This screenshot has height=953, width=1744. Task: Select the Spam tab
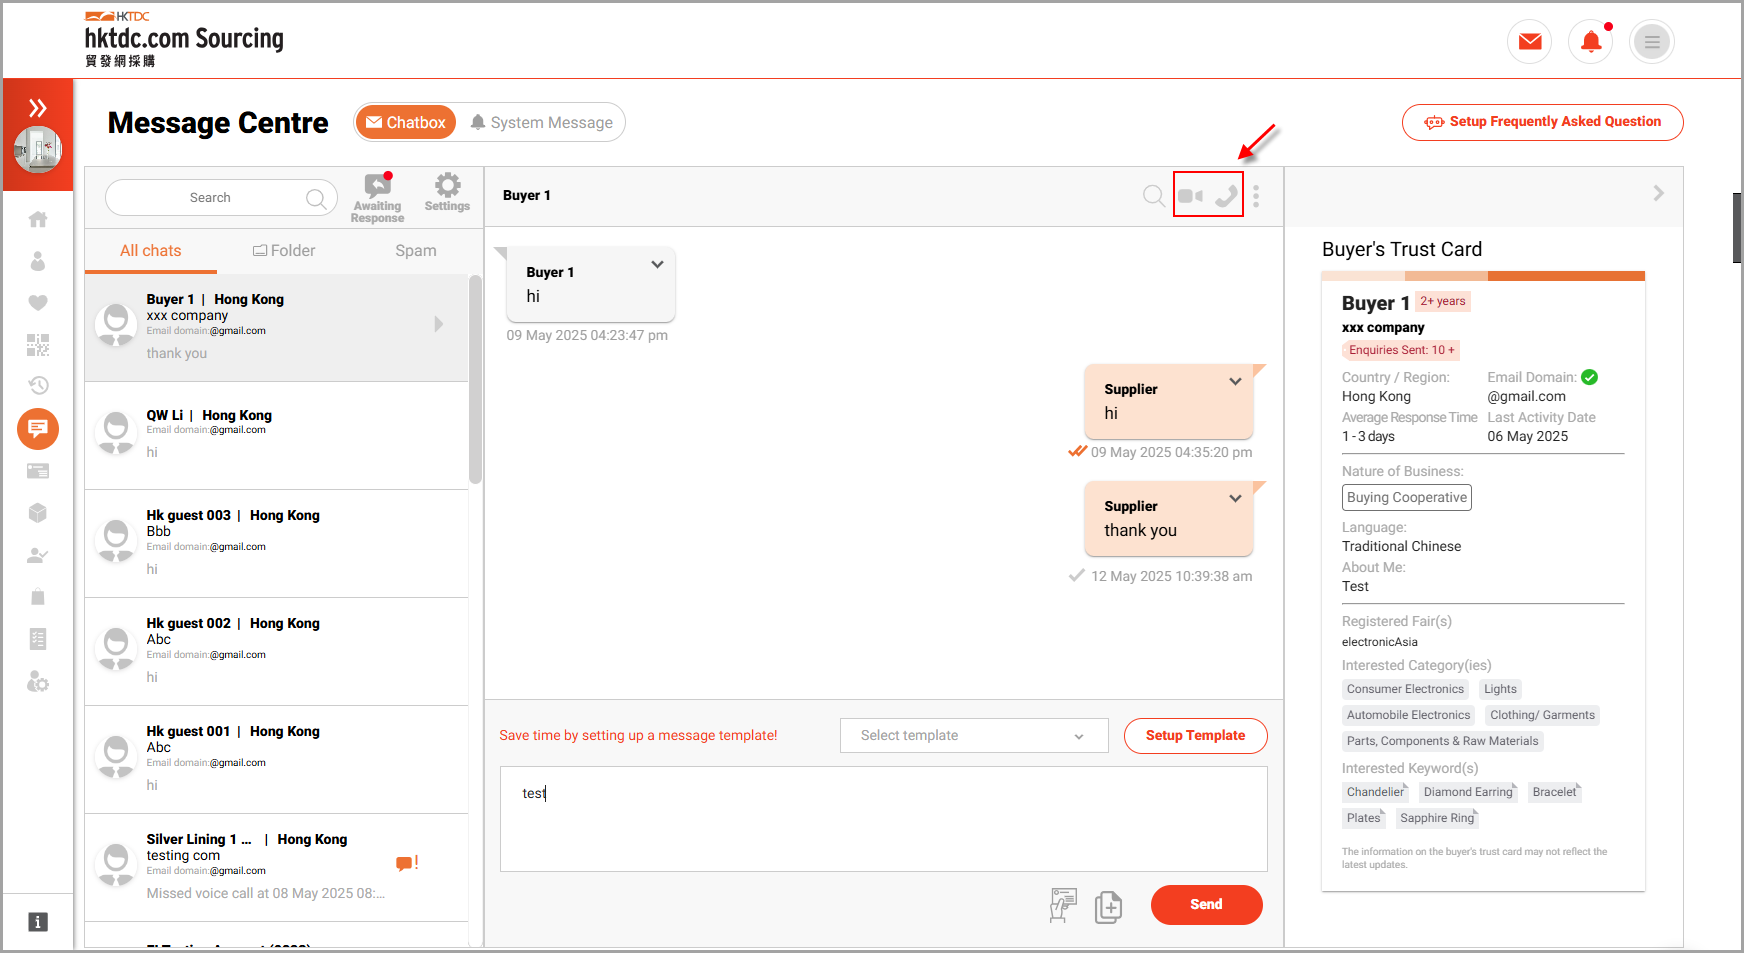click(416, 251)
